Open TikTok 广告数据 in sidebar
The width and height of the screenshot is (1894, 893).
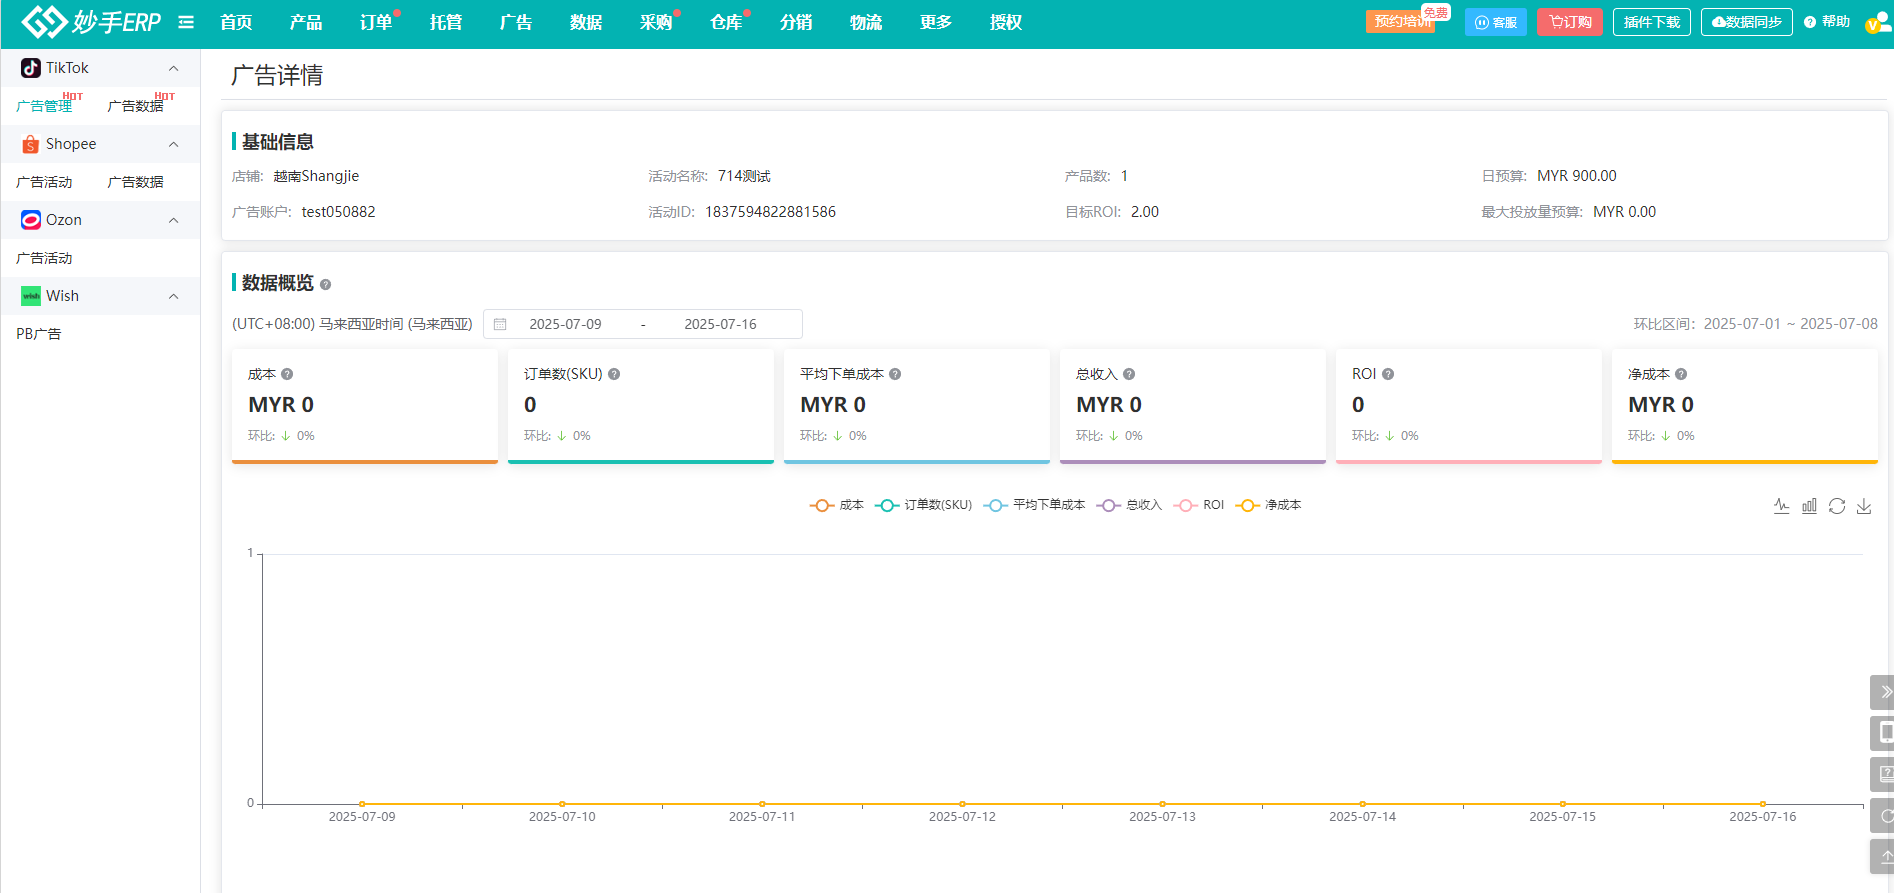point(135,106)
